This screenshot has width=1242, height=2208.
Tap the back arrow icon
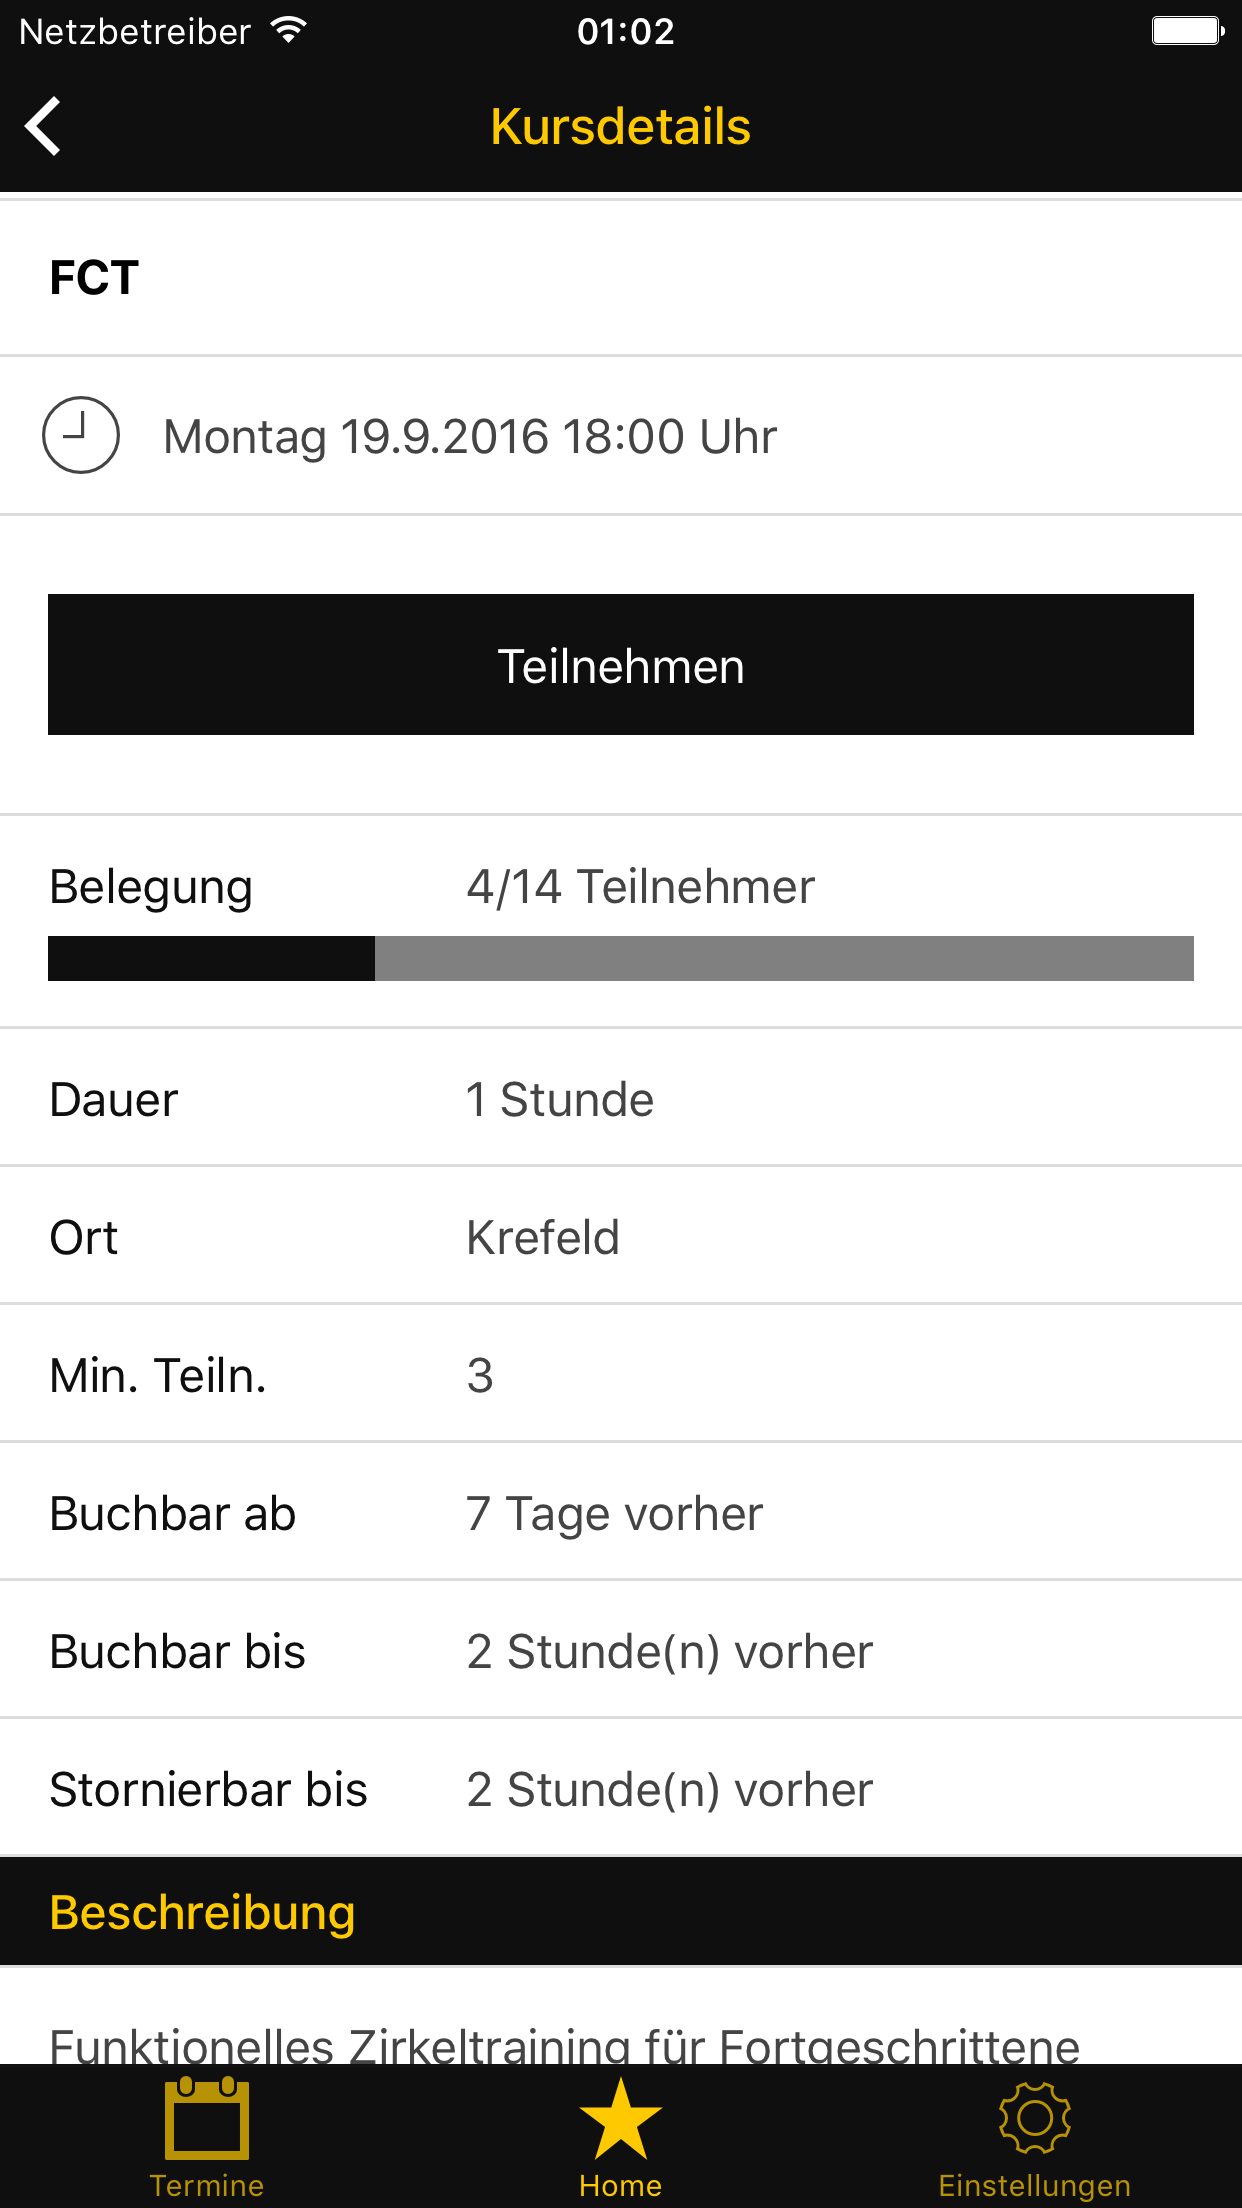pos(44,126)
